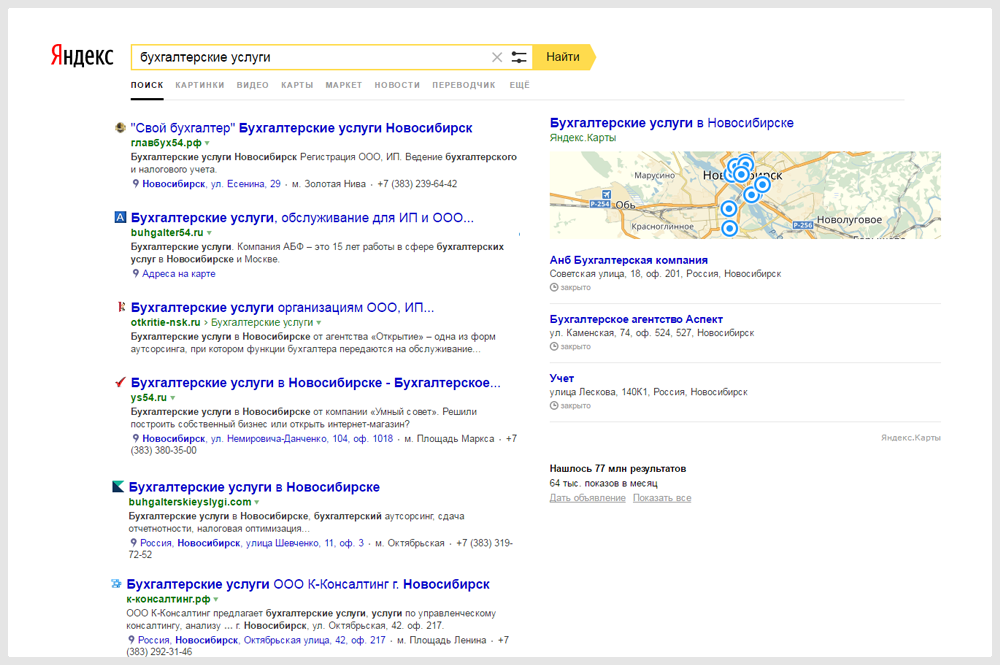Go to the Карты tab
Screen dimensions: 1000x665
click(x=297, y=85)
